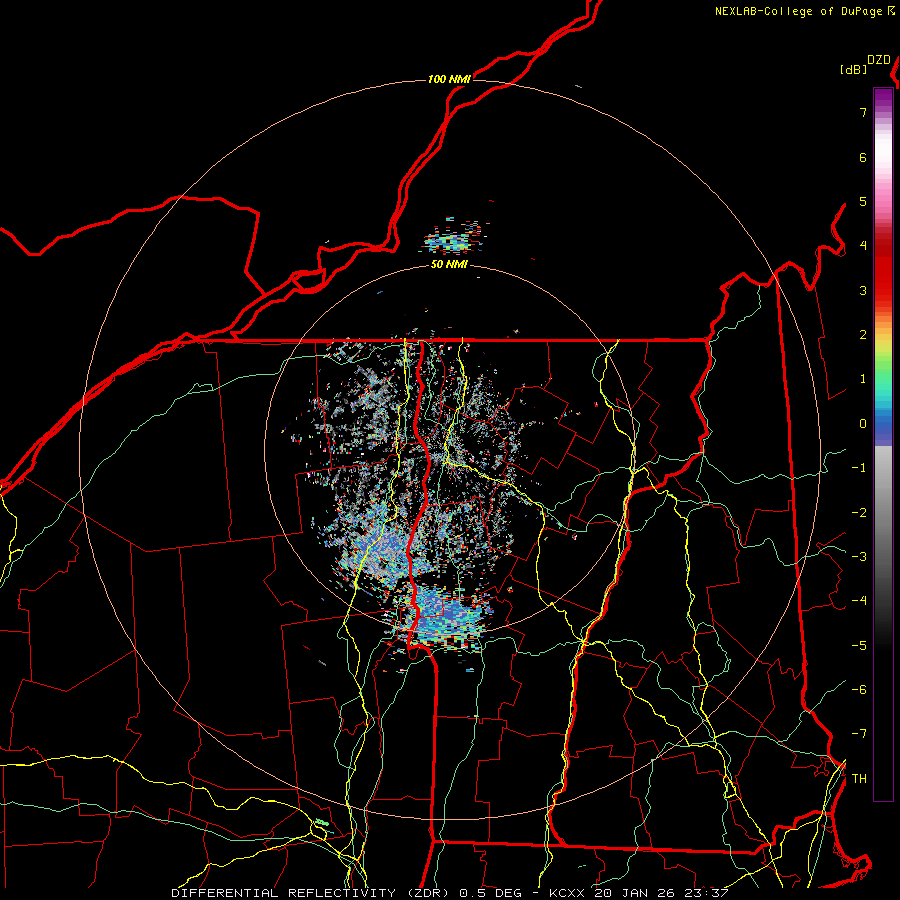Viewport: 900px width, 900px height.
Task: Click the Differential Reflectivity (ZDR) product title
Action: click(x=312, y=893)
